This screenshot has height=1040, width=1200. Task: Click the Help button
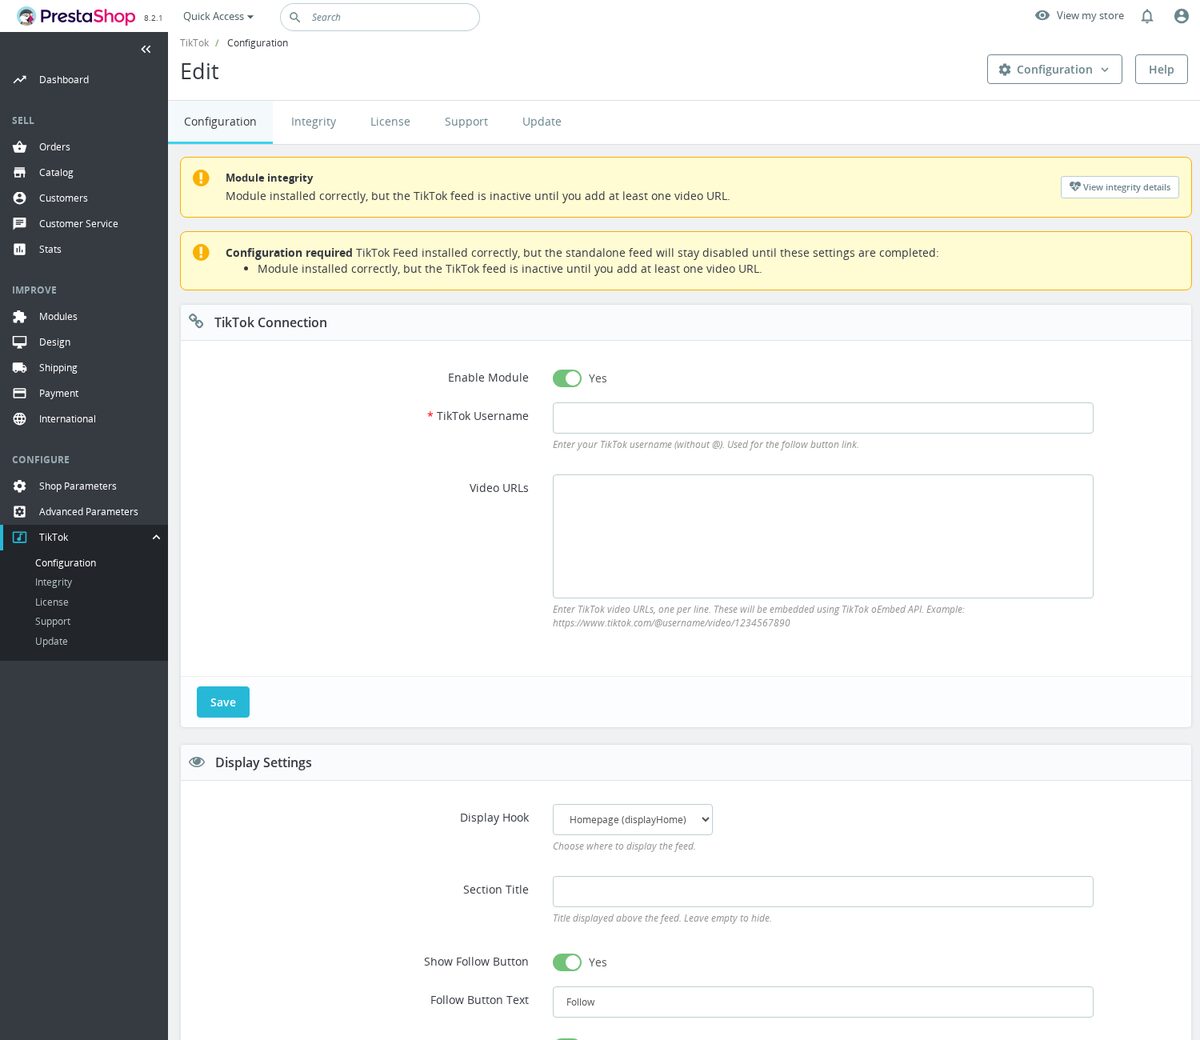pos(1161,70)
